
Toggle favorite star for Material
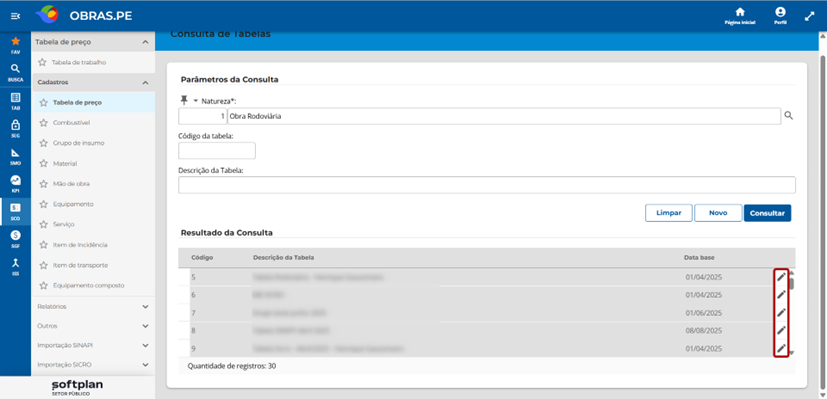[x=43, y=164]
